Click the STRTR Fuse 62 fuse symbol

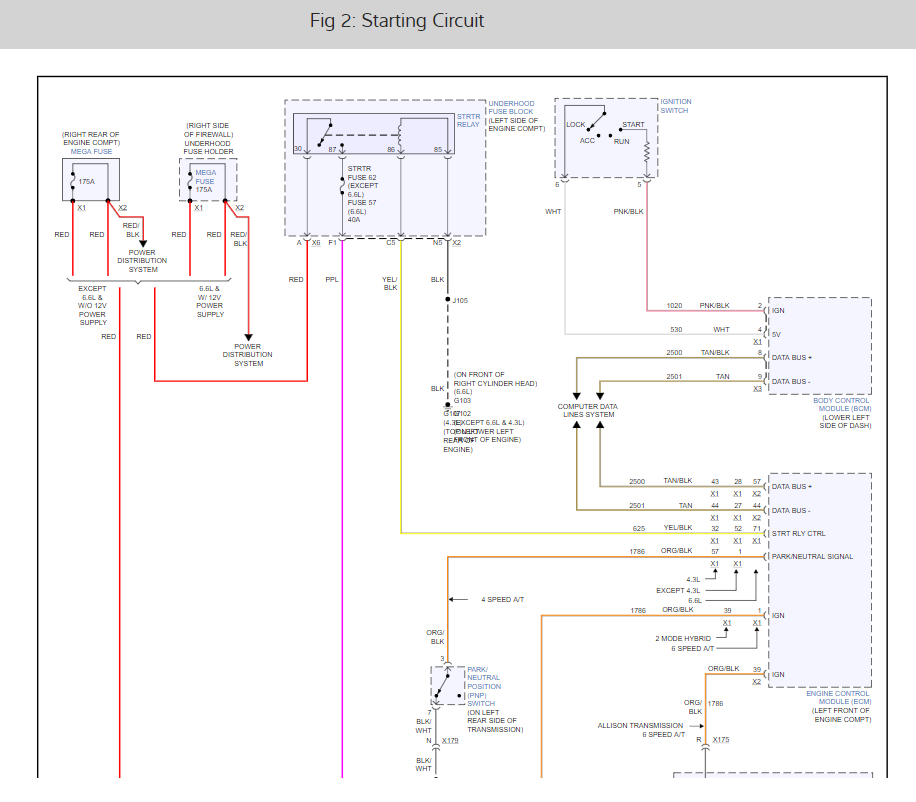coord(343,186)
